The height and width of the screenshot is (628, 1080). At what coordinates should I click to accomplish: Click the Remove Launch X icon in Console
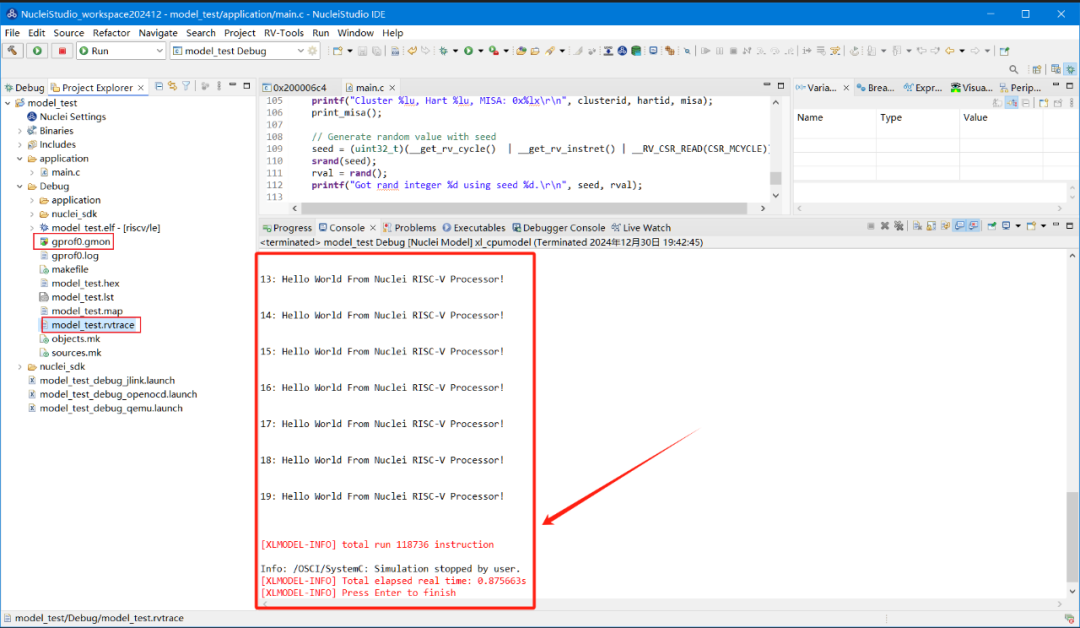885,226
